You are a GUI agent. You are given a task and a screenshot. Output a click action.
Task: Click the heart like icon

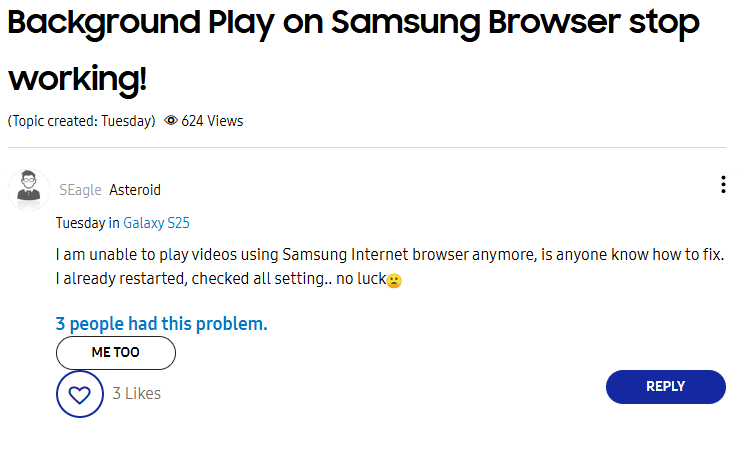click(79, 394)
